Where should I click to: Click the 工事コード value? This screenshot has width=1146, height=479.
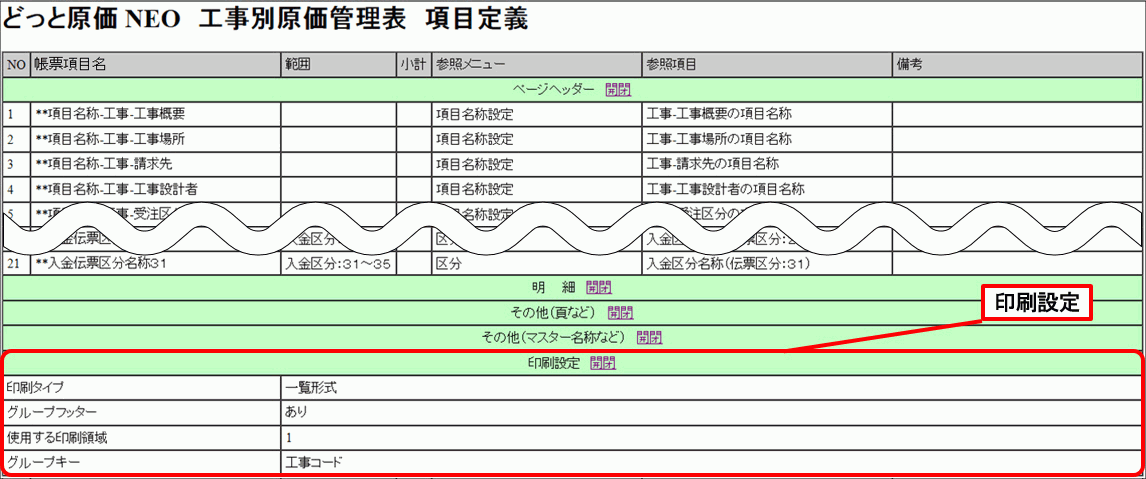pyautogui.click(x=314, y=462)
